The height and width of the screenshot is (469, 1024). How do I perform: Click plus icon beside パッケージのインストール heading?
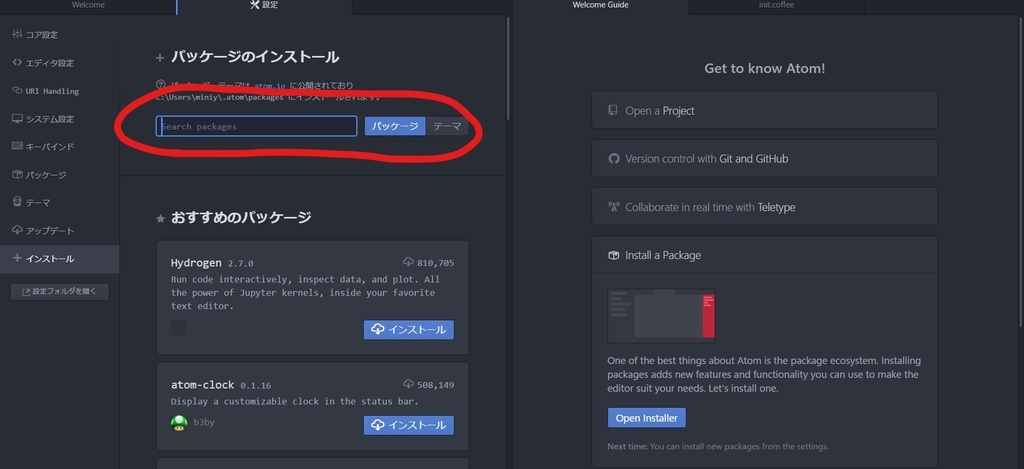(160, 58)
